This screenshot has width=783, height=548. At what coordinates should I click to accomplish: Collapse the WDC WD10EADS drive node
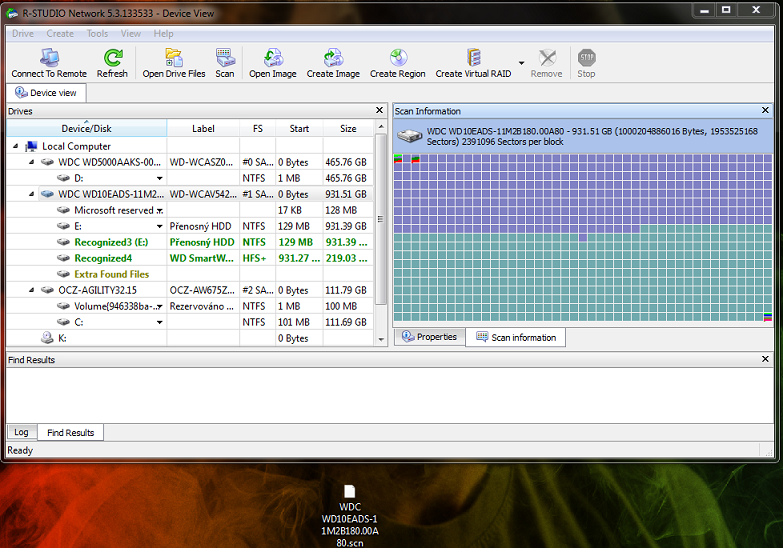point(31,194)
